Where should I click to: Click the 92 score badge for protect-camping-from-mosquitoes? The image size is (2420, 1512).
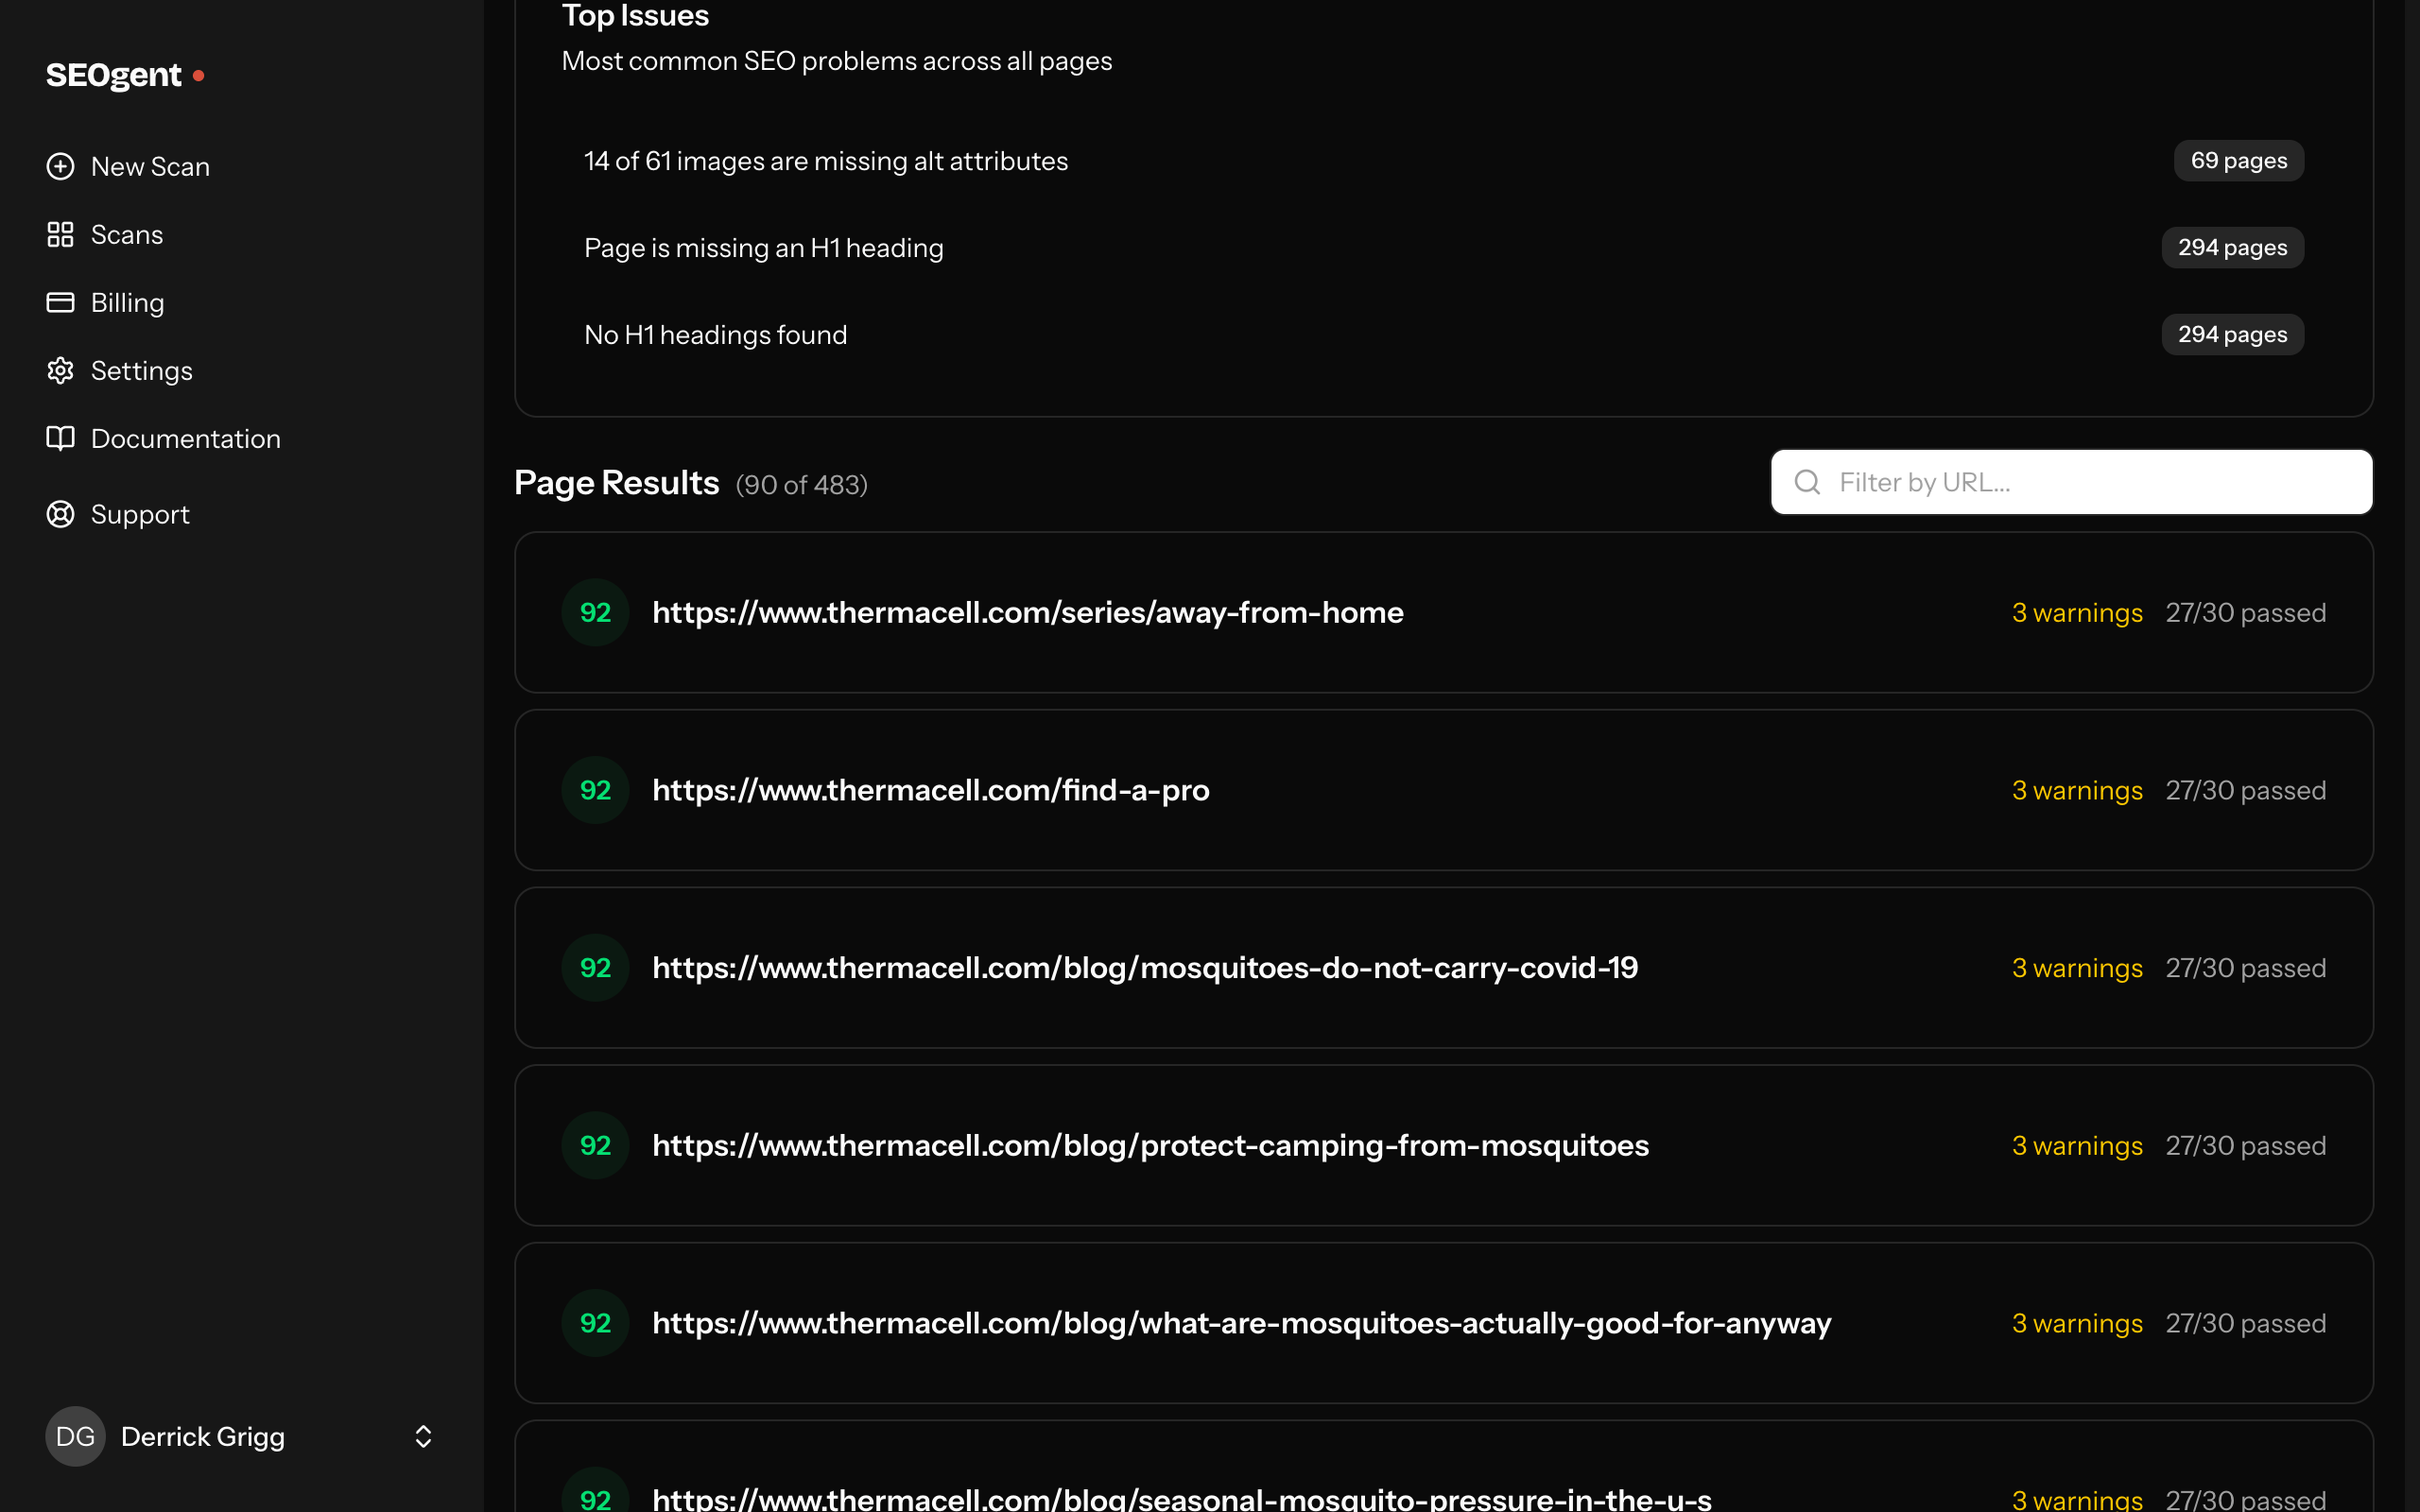594,1145
